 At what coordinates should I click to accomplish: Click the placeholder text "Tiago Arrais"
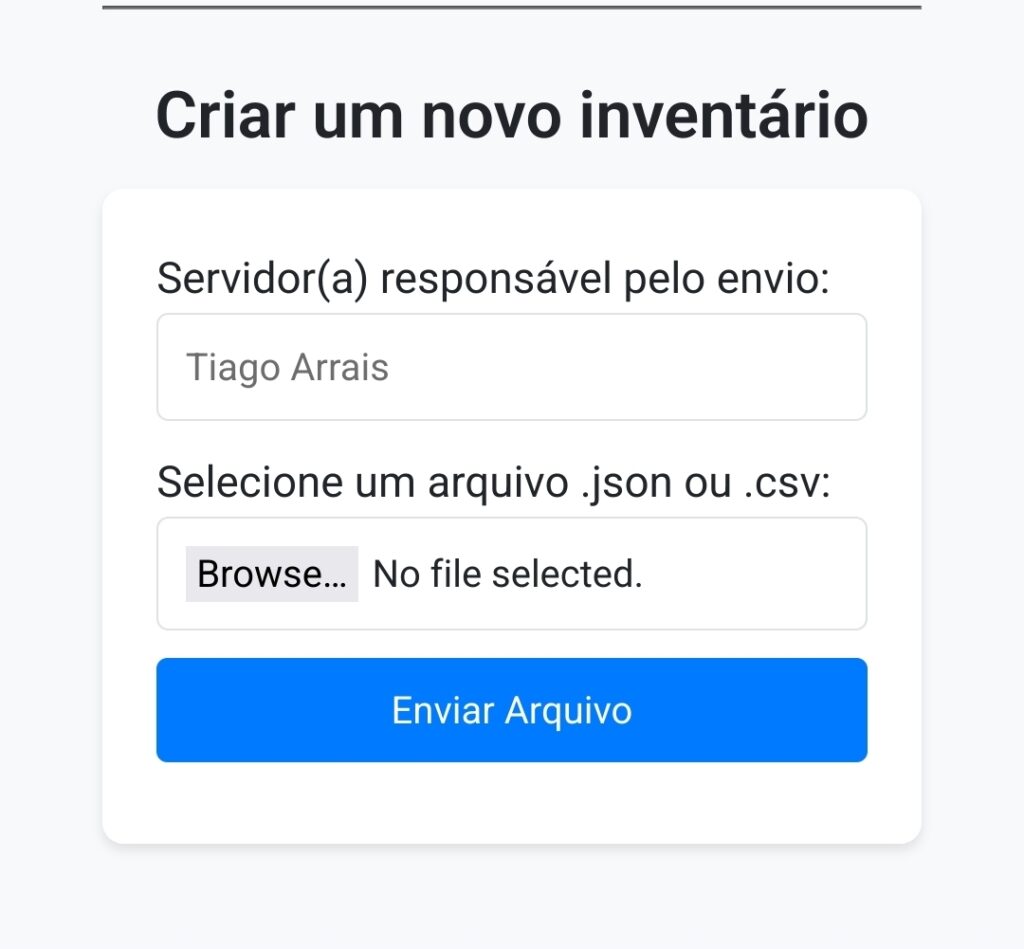(x=287, y=368)
